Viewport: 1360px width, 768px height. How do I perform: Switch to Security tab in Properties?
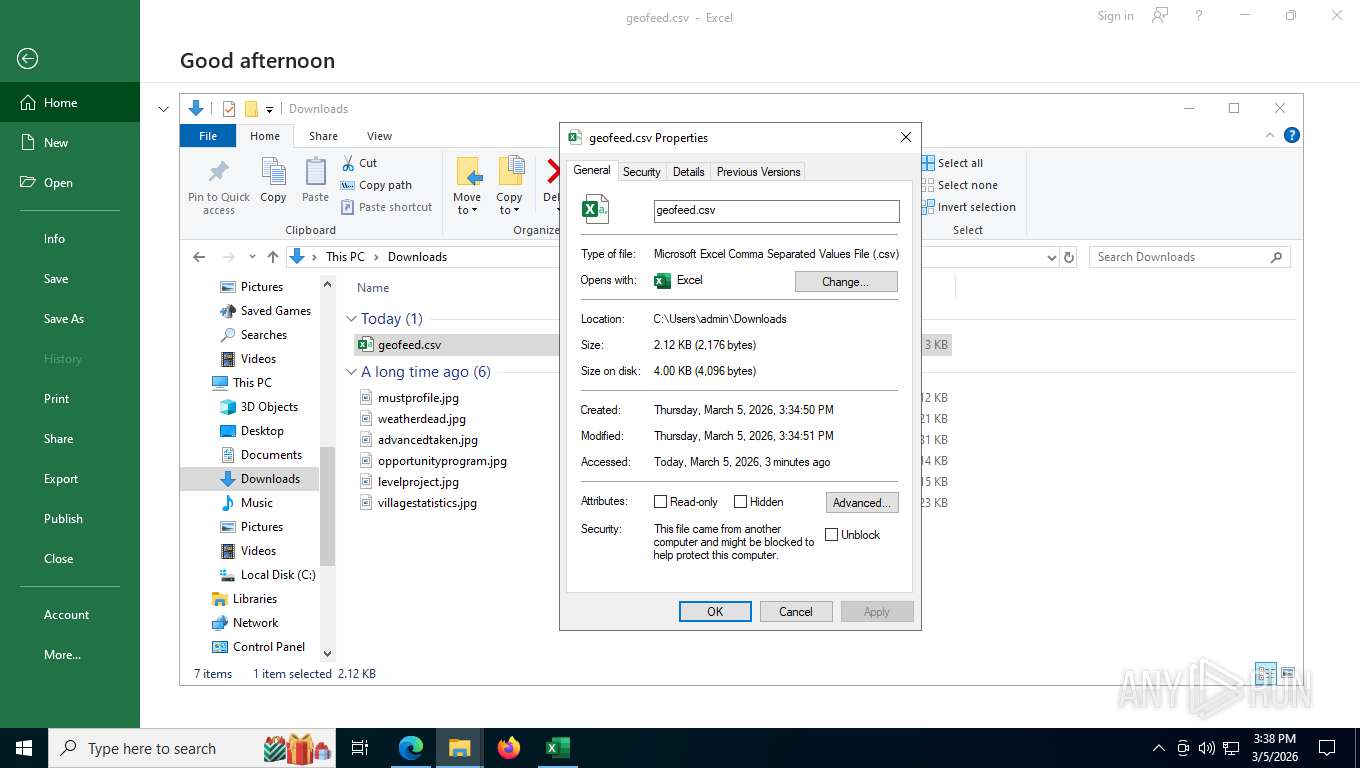pyautogui.click(x=641, y=172)
